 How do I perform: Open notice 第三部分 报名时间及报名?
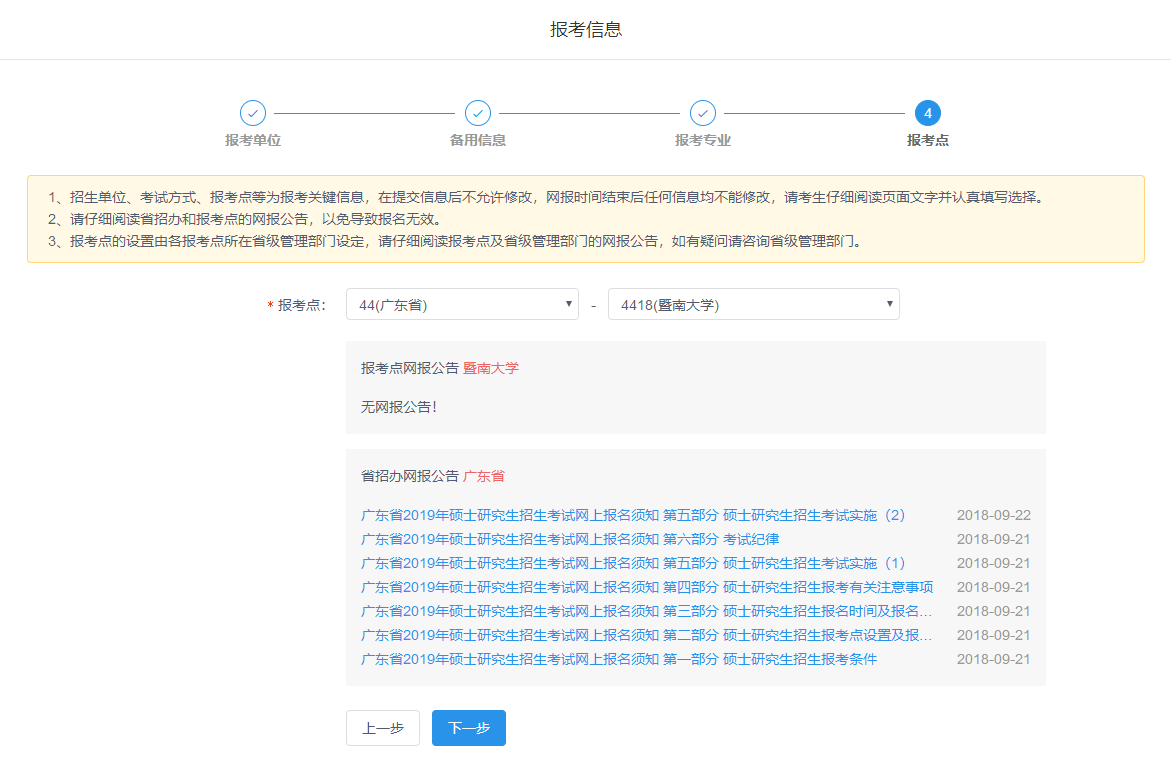[x=646, y=611]
